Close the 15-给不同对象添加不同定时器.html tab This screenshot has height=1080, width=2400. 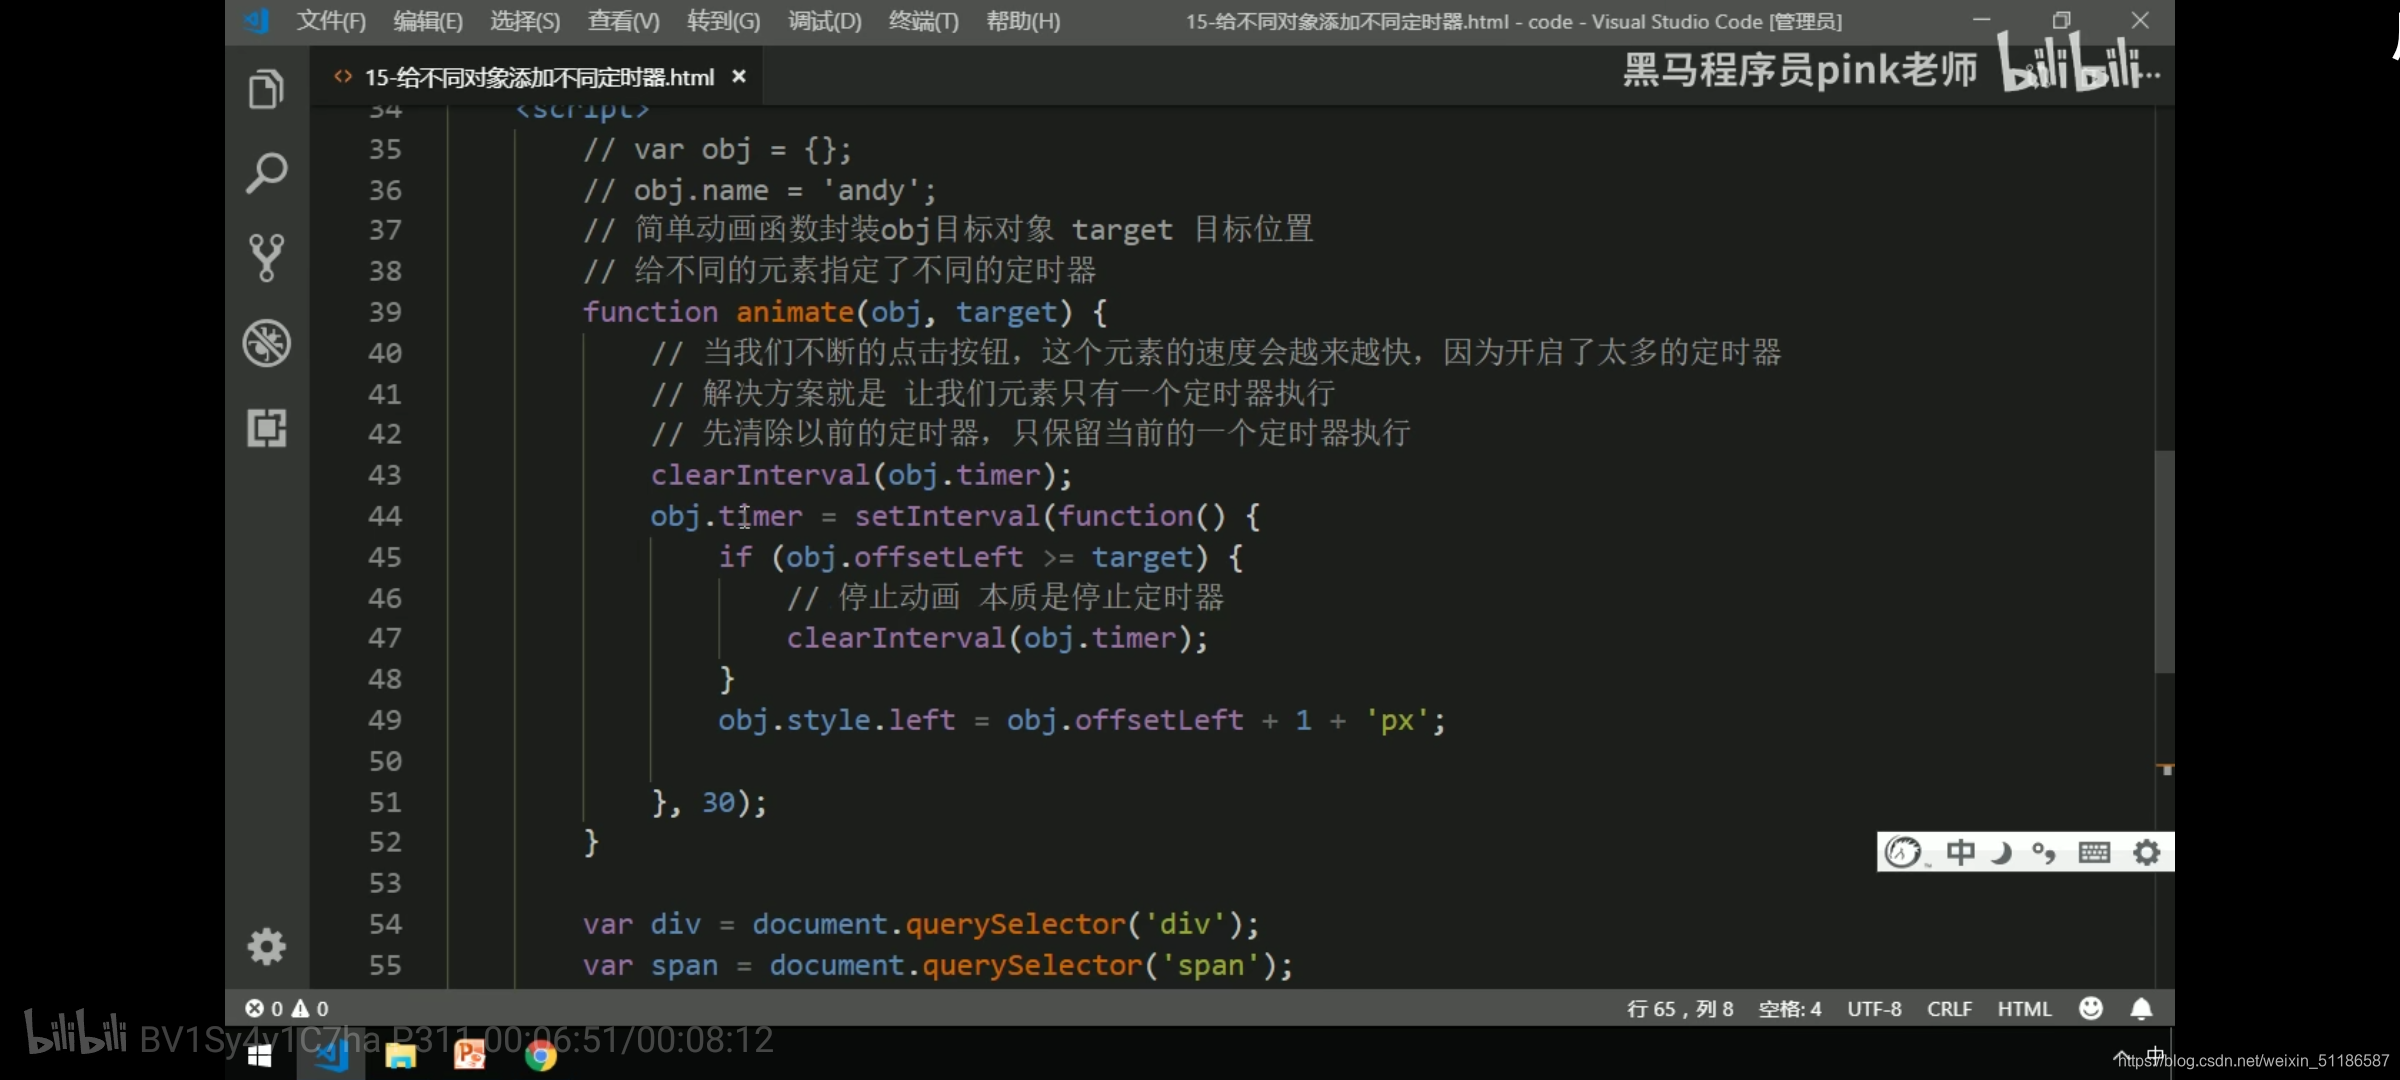(x=739, y=77)
